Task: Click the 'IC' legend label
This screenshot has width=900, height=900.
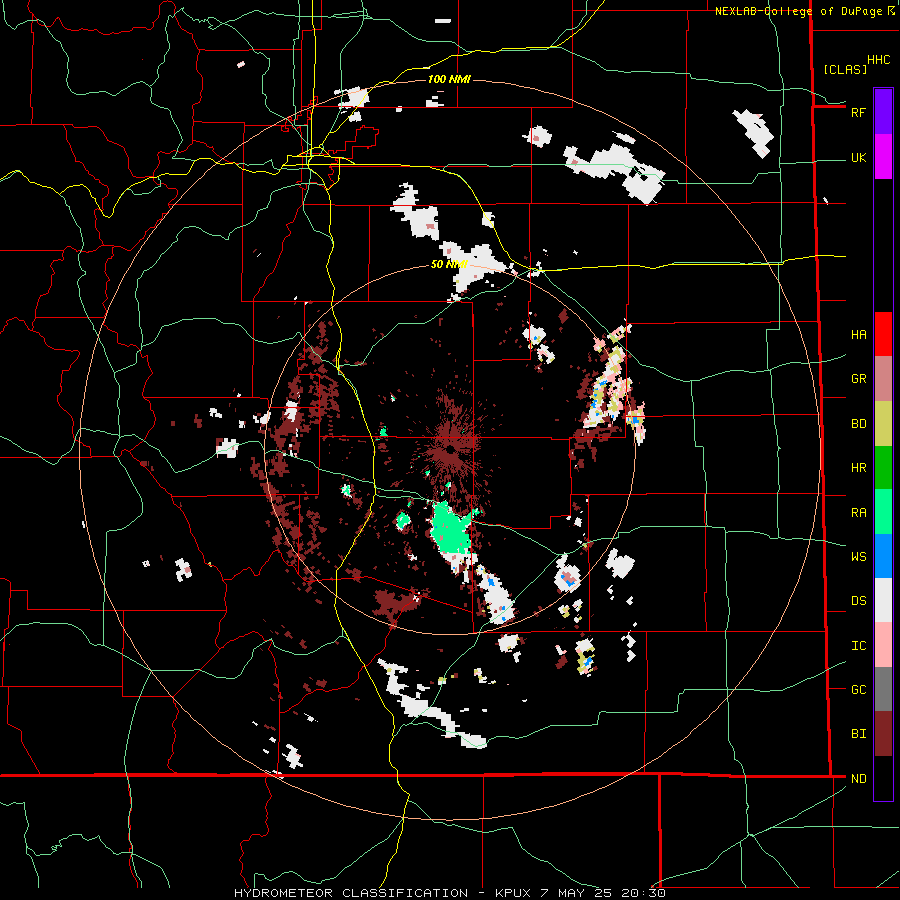Action: point(858,645)
